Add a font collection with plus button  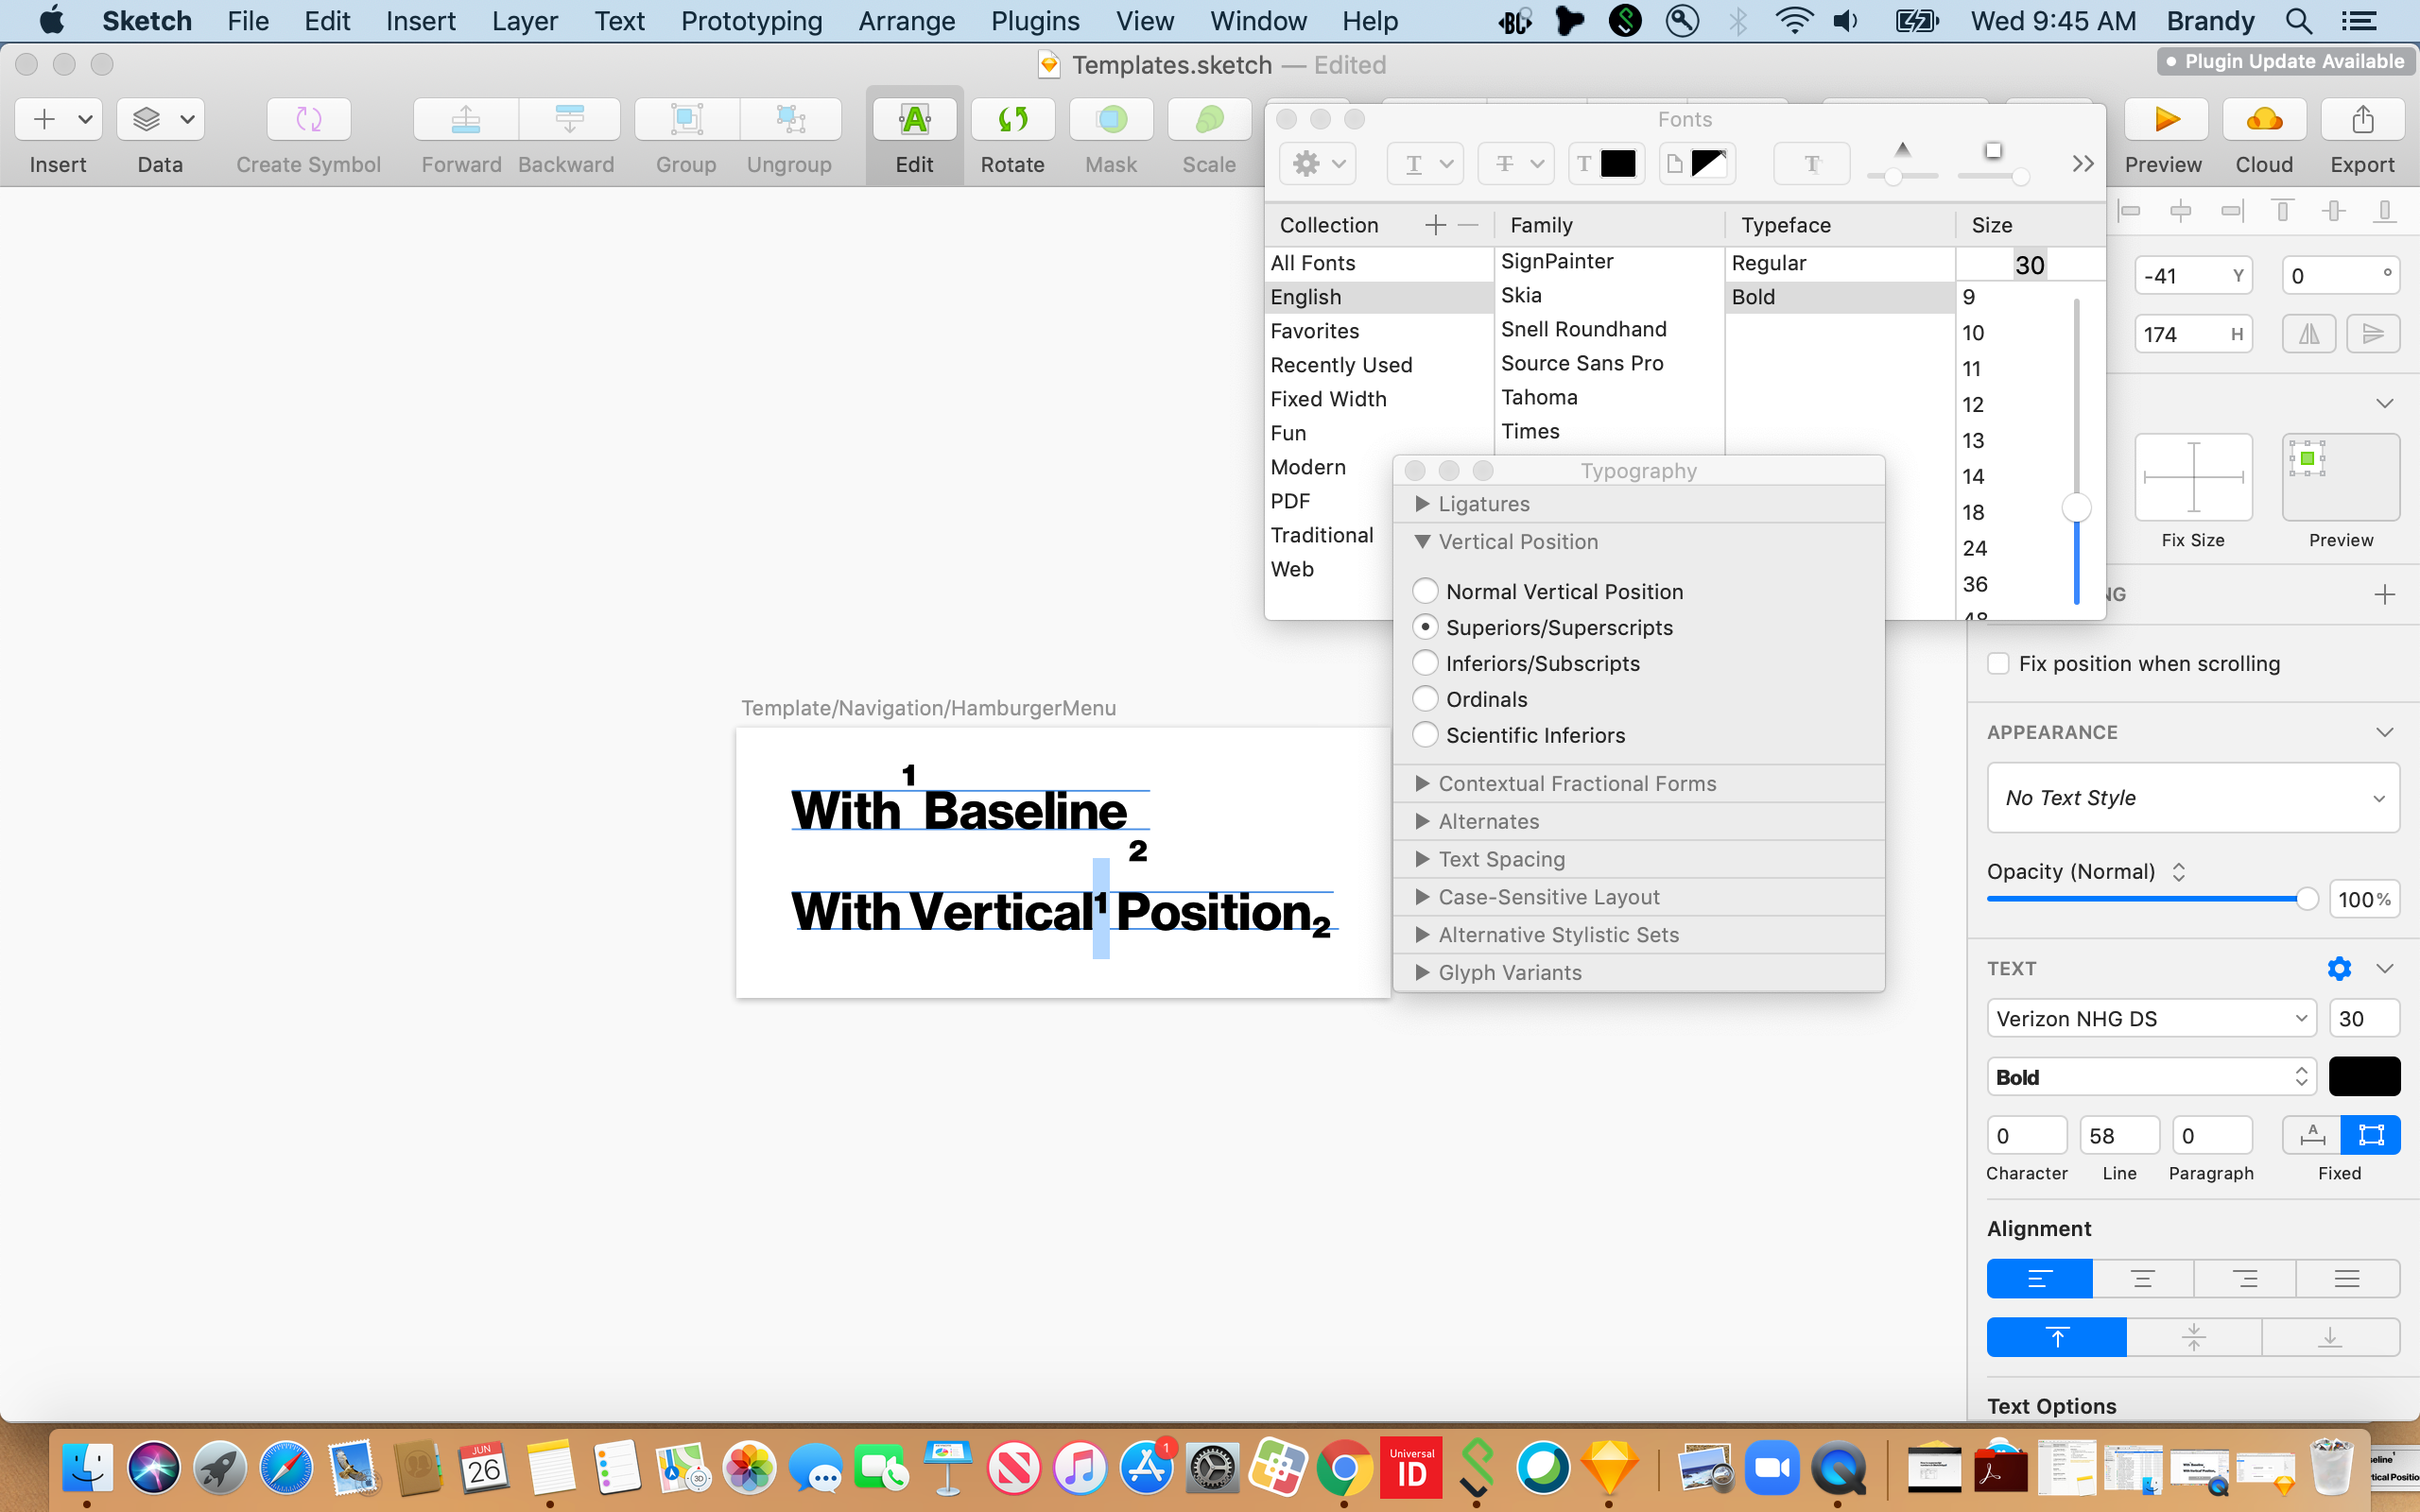[x=1435, y=225]
